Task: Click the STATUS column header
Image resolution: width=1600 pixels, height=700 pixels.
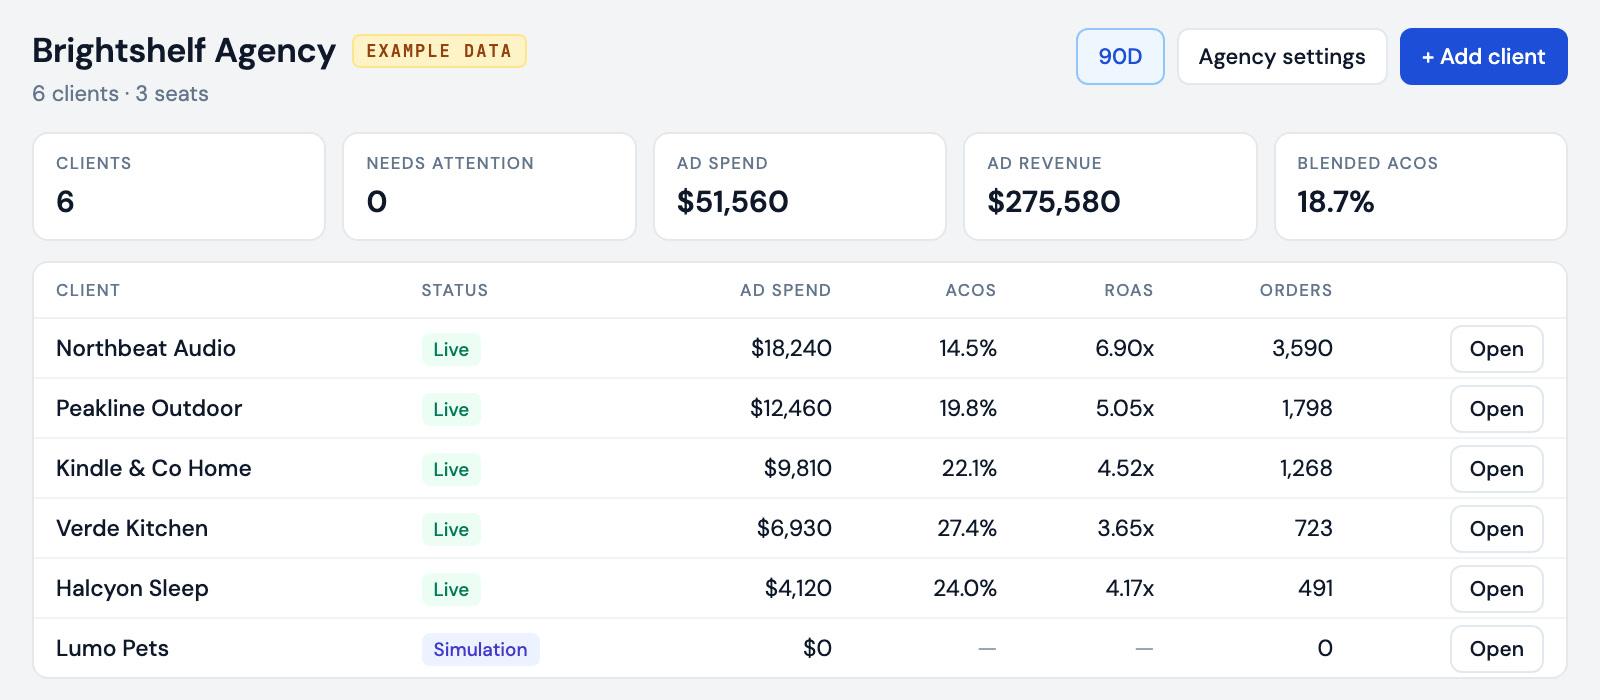Action: click(x=455, y=291)
